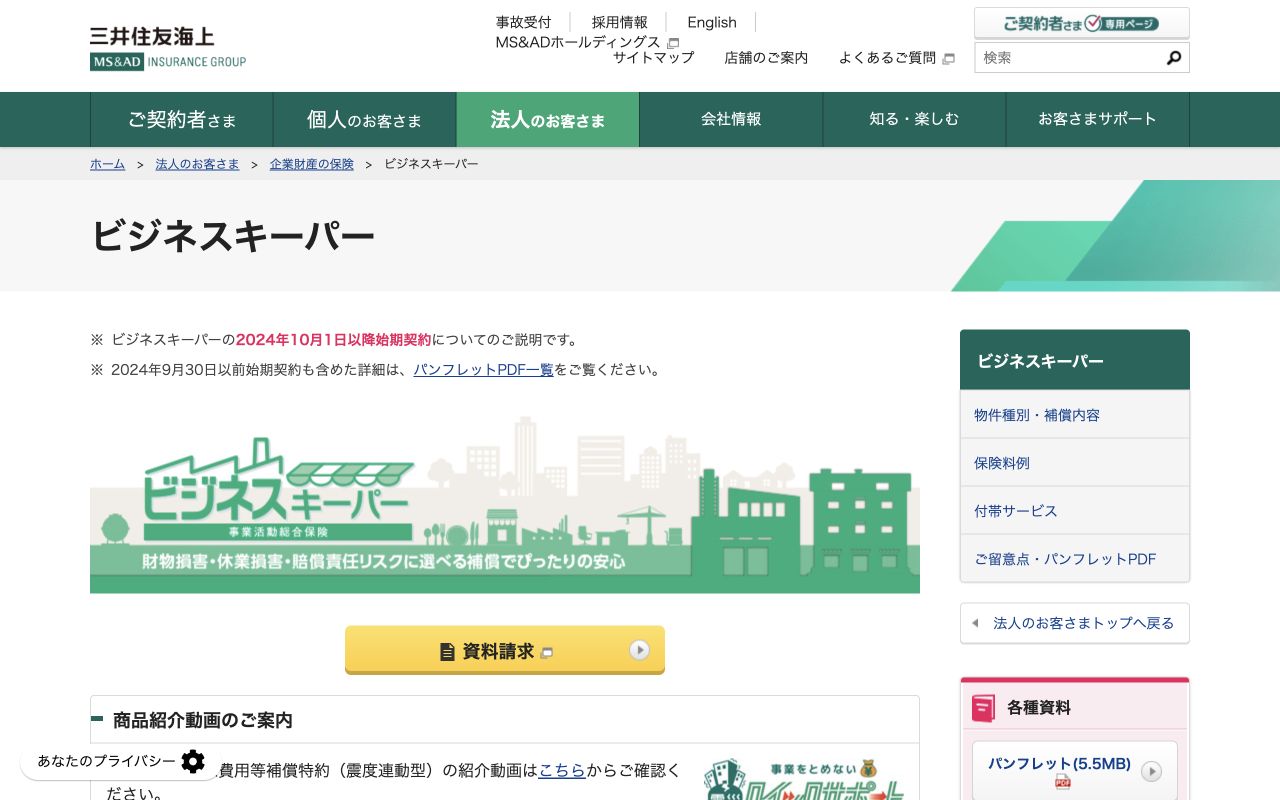Click the 商品紹介動画のご案内 heading

[x=203, y=720]
